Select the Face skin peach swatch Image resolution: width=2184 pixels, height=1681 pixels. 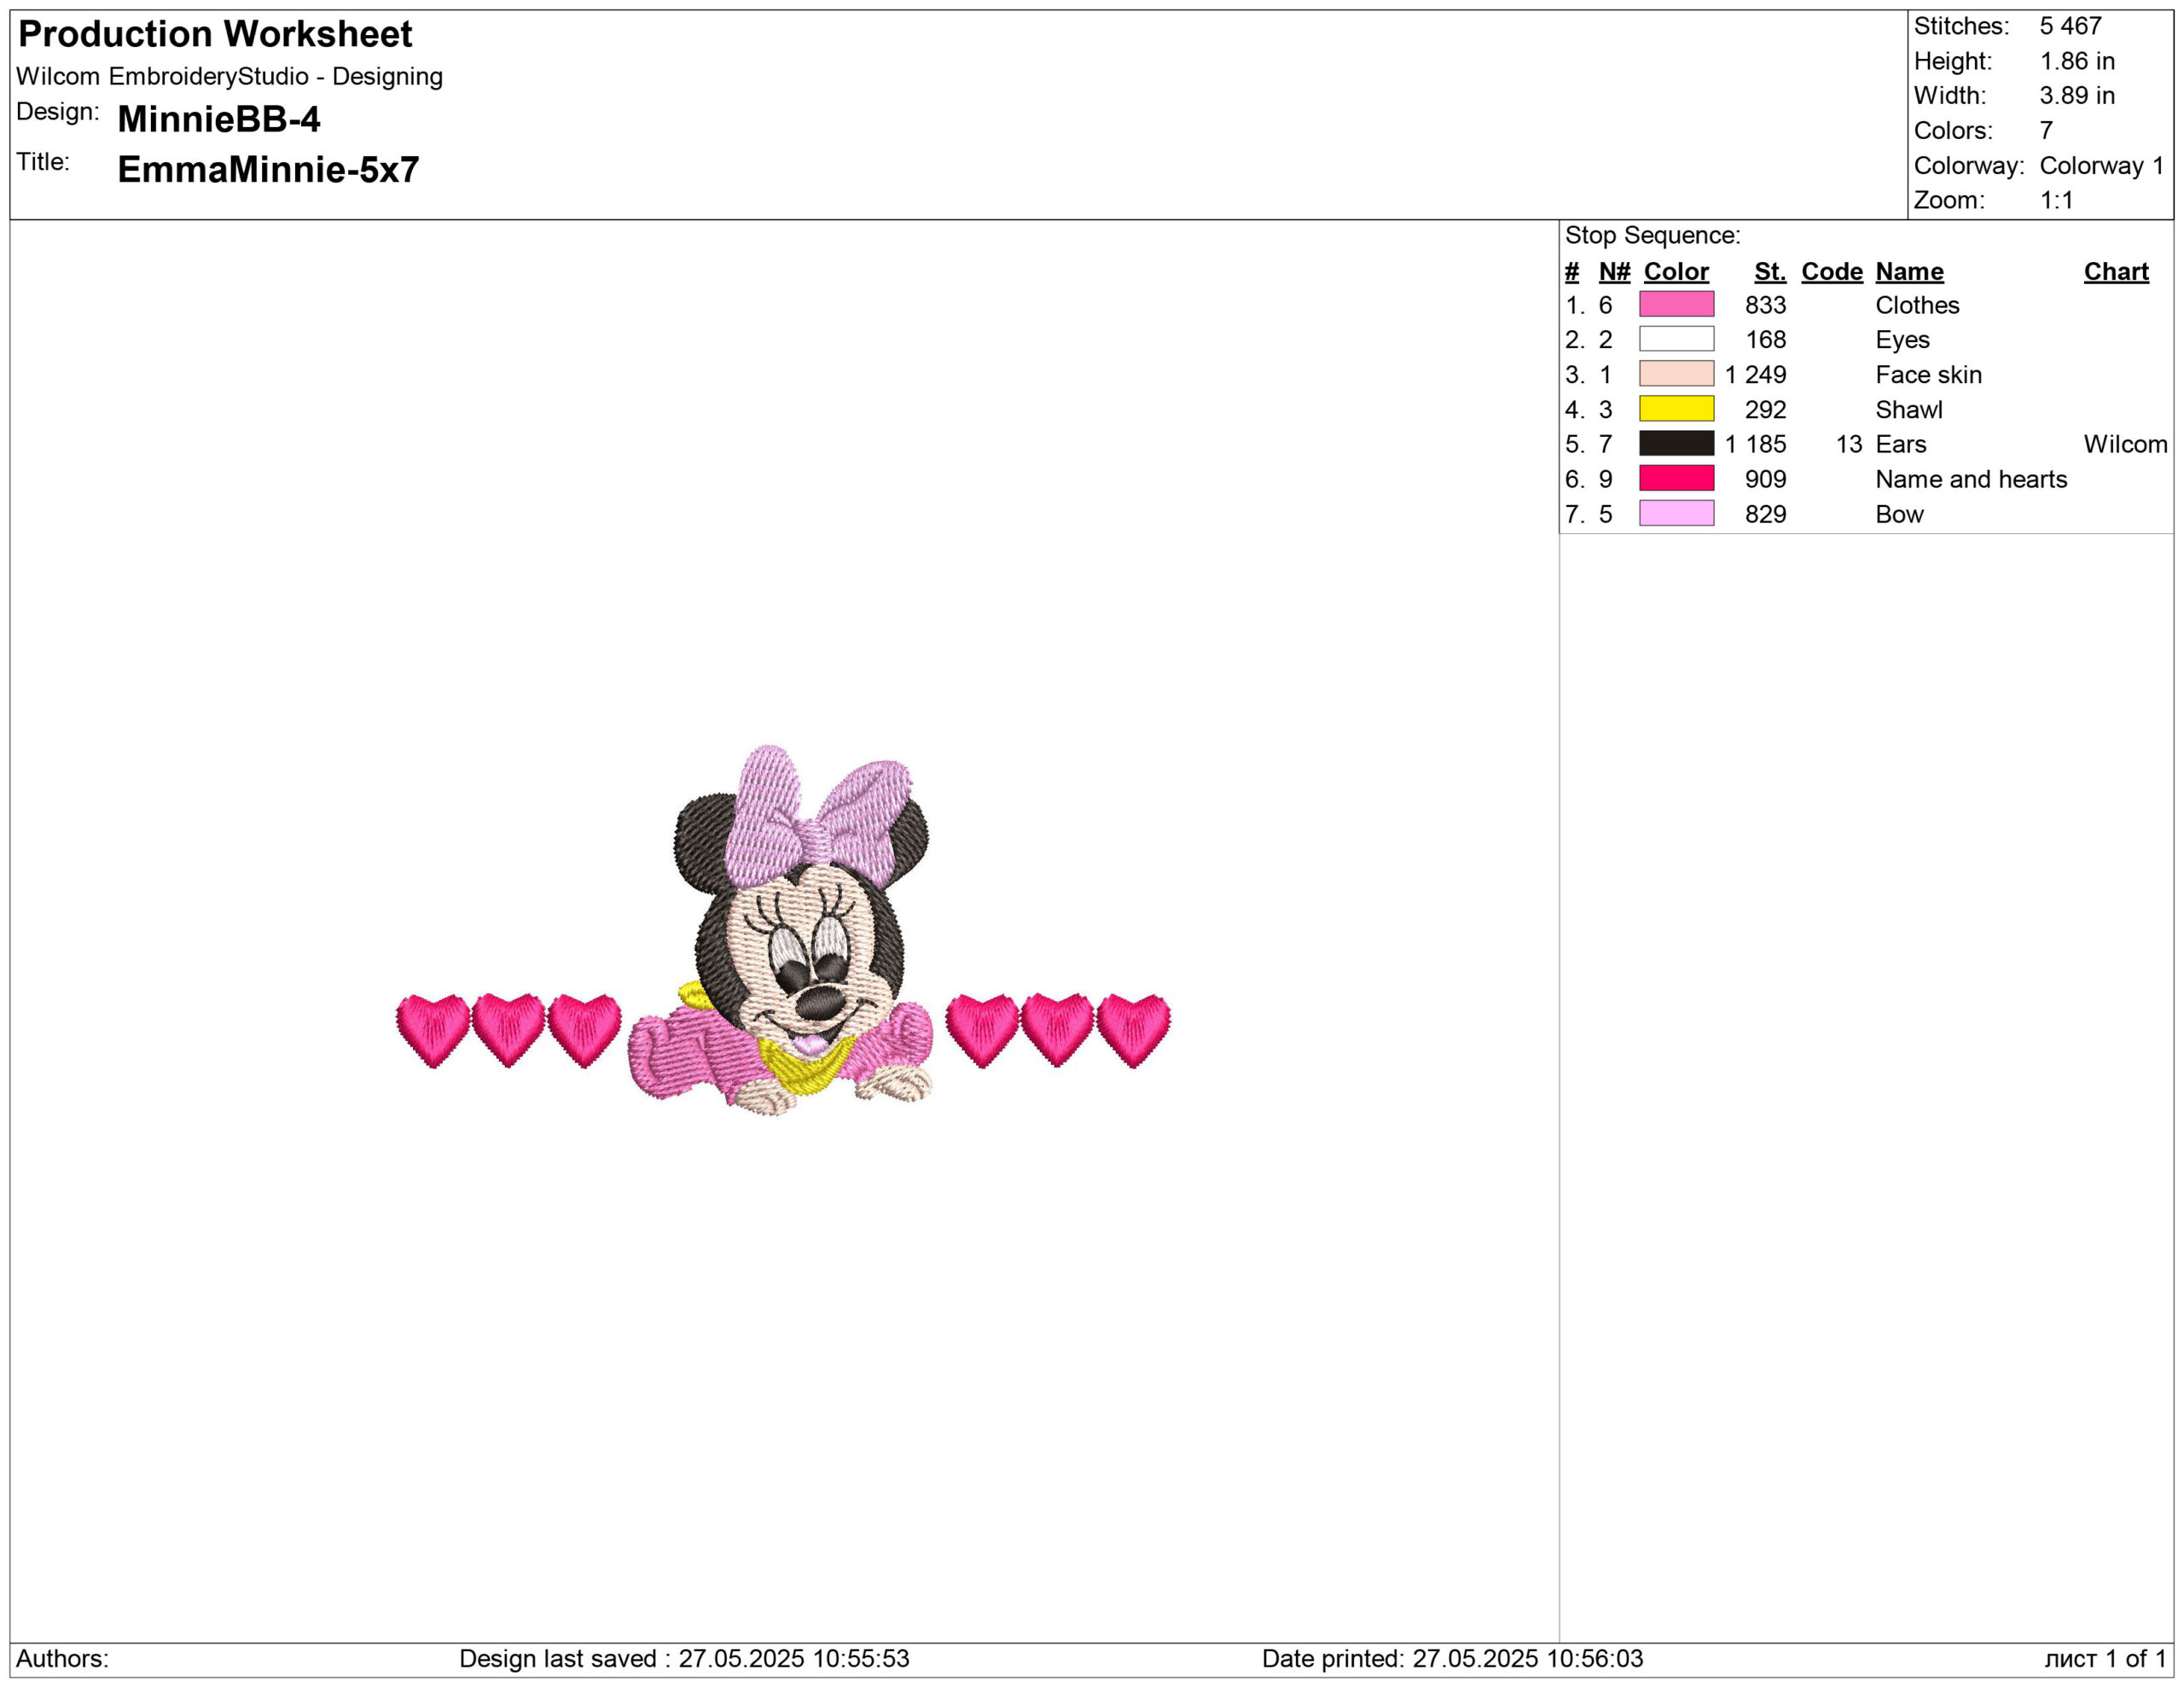point(1676,374)
